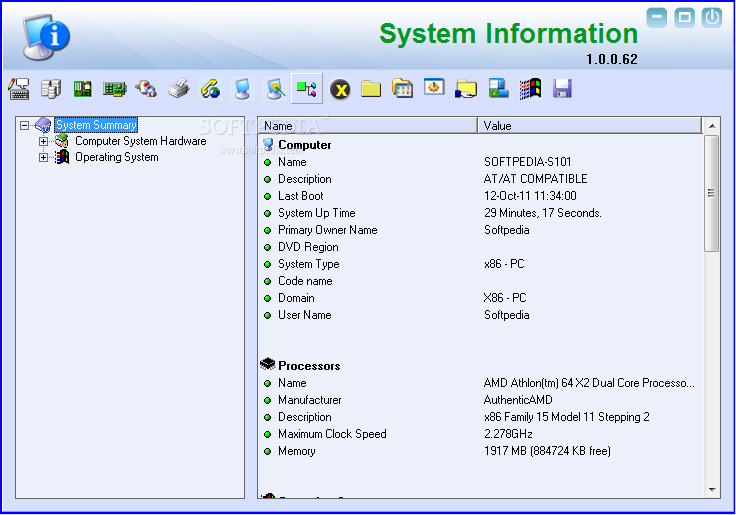Select the storage drives toolbar icon
The image size is (736, 515).
coord(51,89)
